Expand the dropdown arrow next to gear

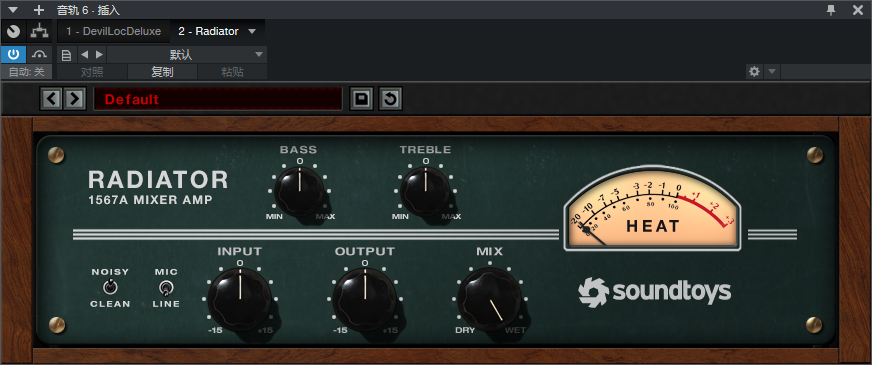pyautogui.click(x=772, y=71)
